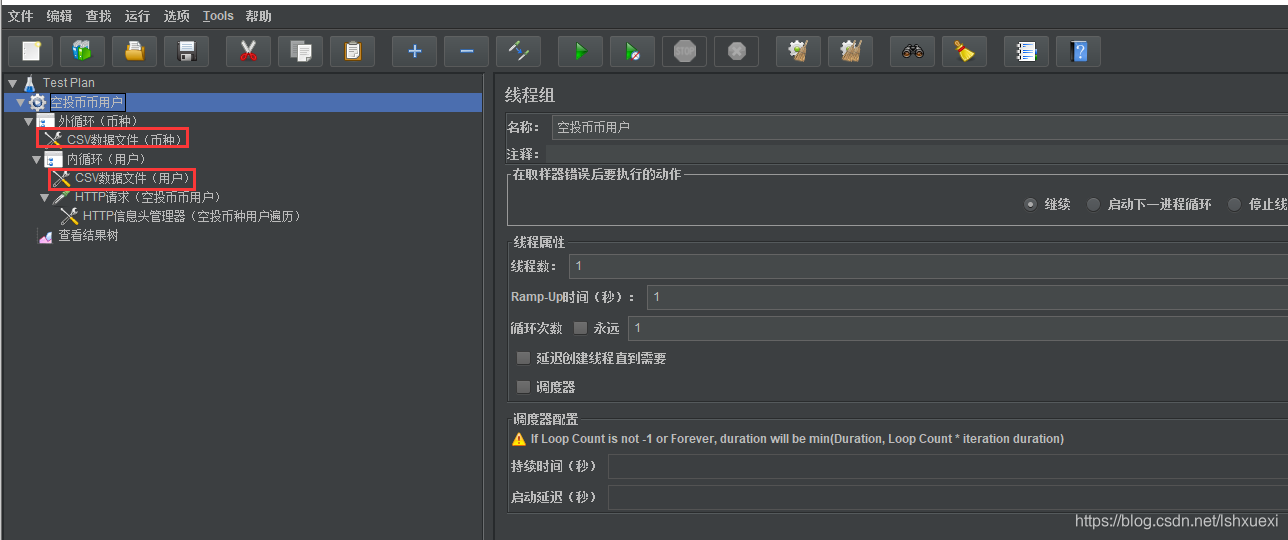Screen dimensions: 1288x540
Task: Click the Shutdown threads icon
Action: point(736,51)
